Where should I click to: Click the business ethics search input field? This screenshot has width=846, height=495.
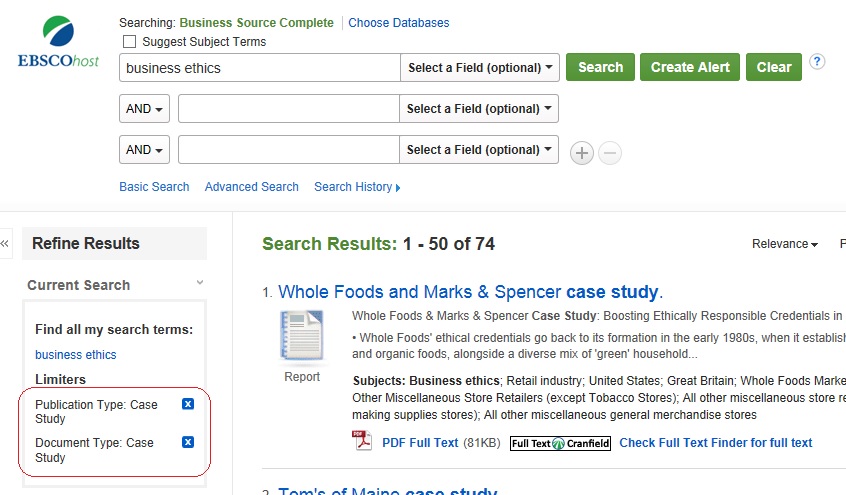(259, 68)
